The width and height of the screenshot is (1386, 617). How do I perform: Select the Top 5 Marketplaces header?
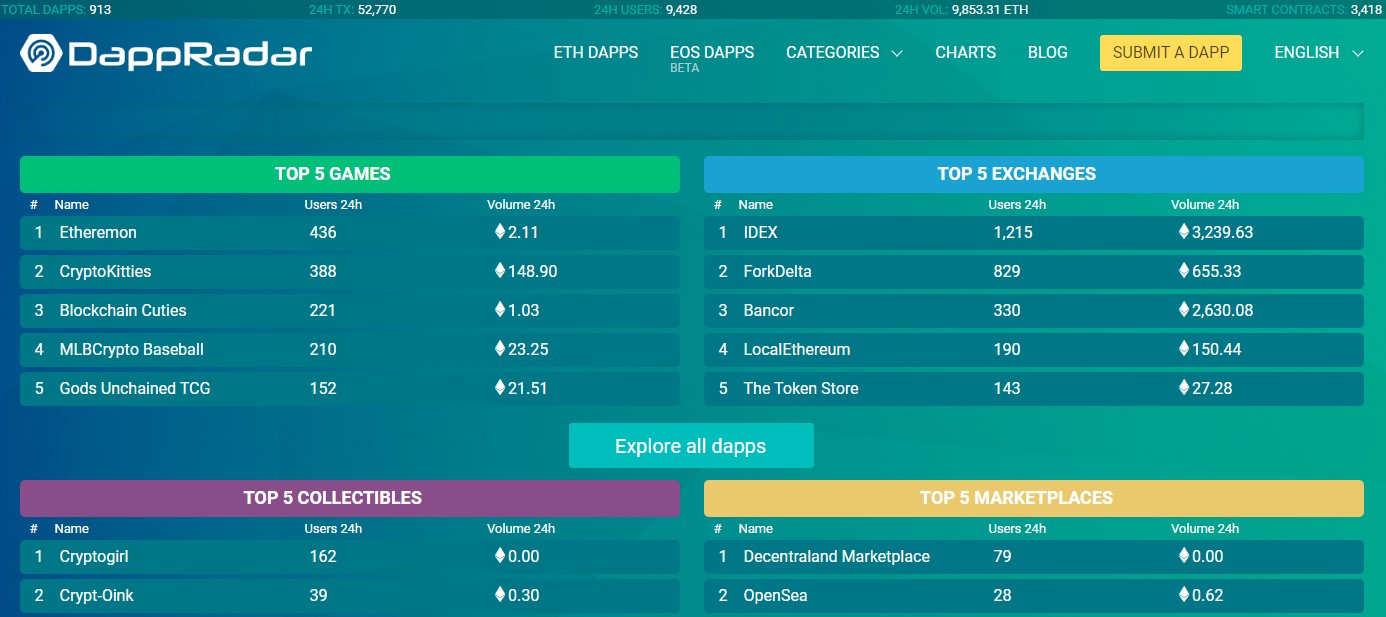[1033, 498]
